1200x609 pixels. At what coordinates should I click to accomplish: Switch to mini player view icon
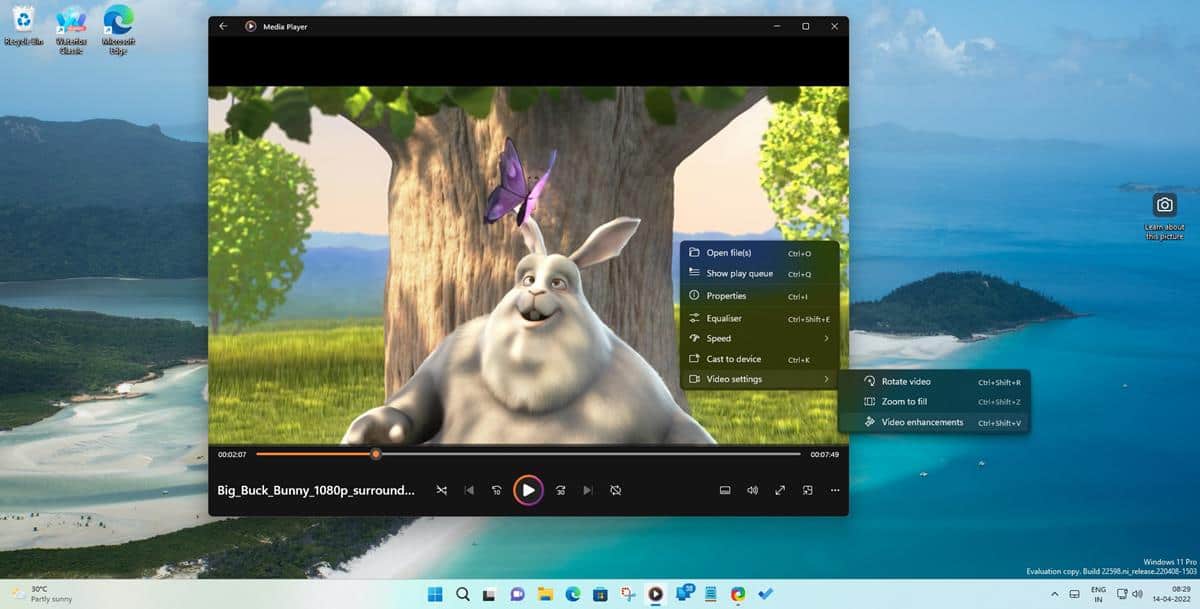coord(807,490)
